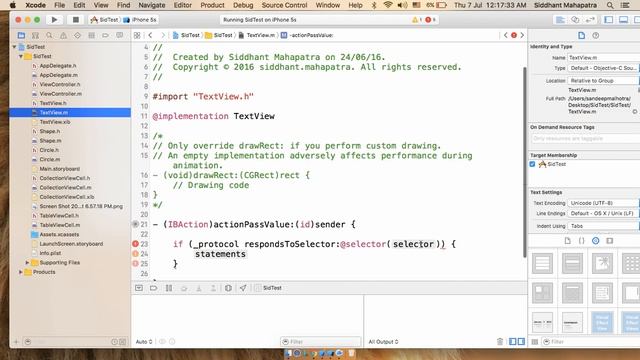The image size is (640, 360).
Task: Open the Test navigator tab
Action: [78, 36]
